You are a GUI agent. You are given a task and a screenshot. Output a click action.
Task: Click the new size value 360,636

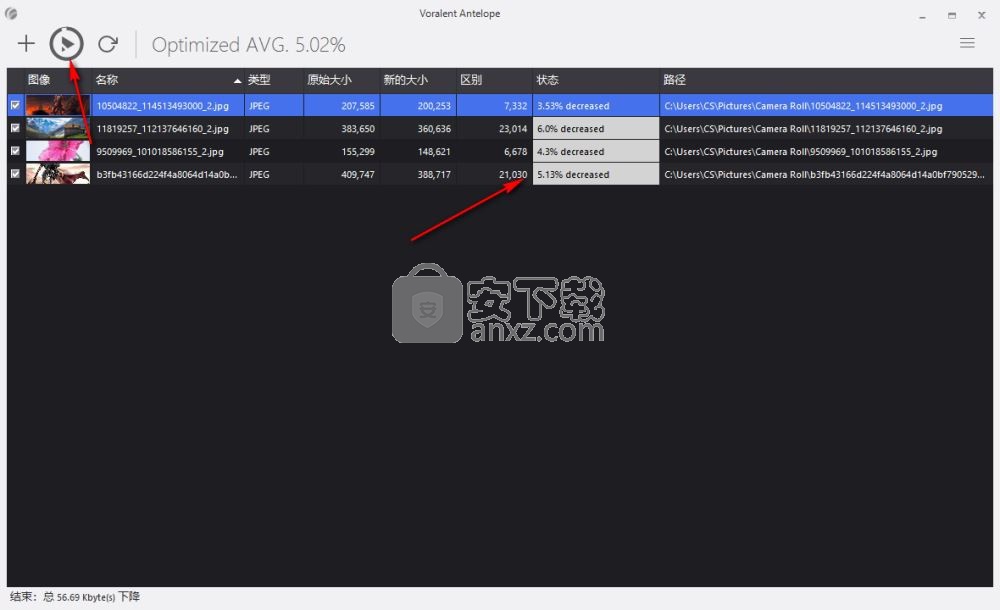[434, 129]
